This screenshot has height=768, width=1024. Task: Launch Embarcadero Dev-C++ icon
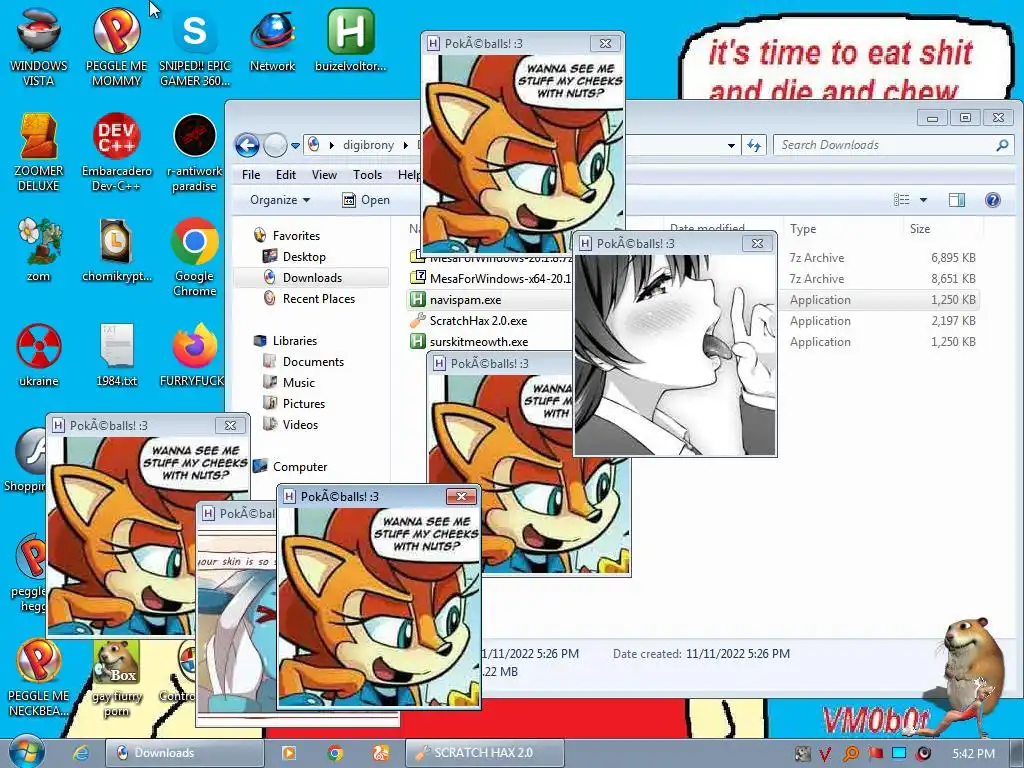point(116,152)
